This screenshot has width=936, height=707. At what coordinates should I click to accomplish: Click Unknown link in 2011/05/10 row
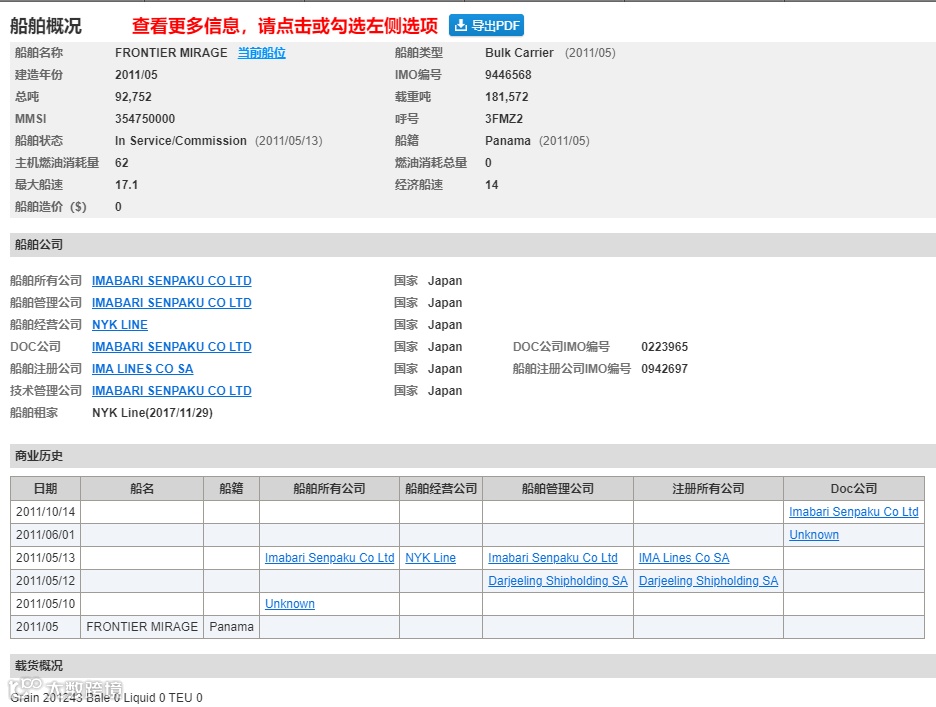[290, 604]
